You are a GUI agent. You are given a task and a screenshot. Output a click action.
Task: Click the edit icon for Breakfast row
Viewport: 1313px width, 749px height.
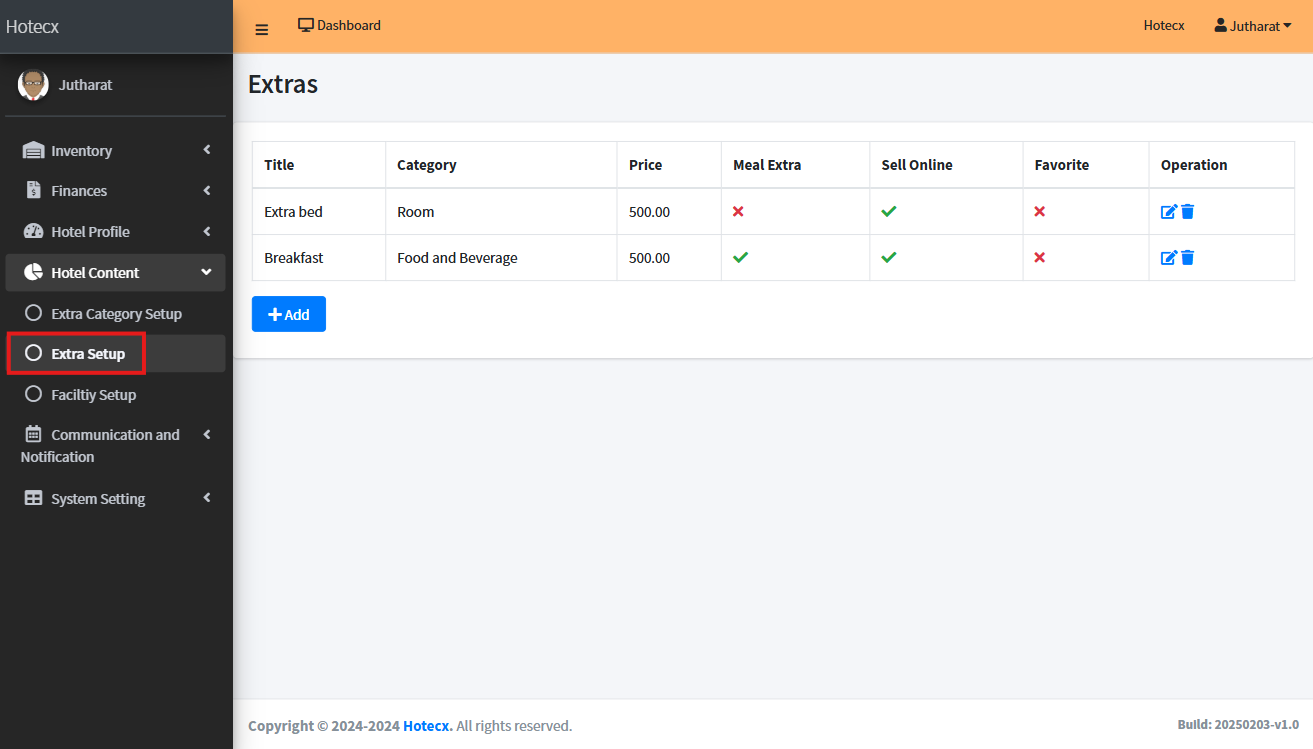1168,258
